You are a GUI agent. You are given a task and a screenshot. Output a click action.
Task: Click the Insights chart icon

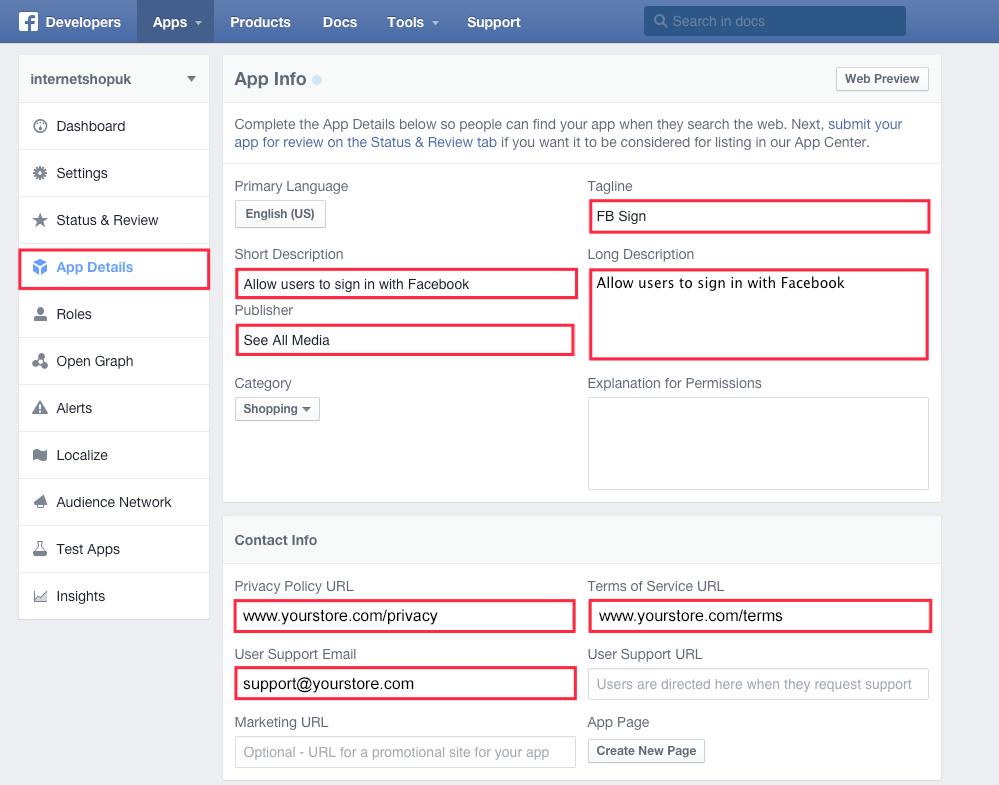tap(40, 596)
